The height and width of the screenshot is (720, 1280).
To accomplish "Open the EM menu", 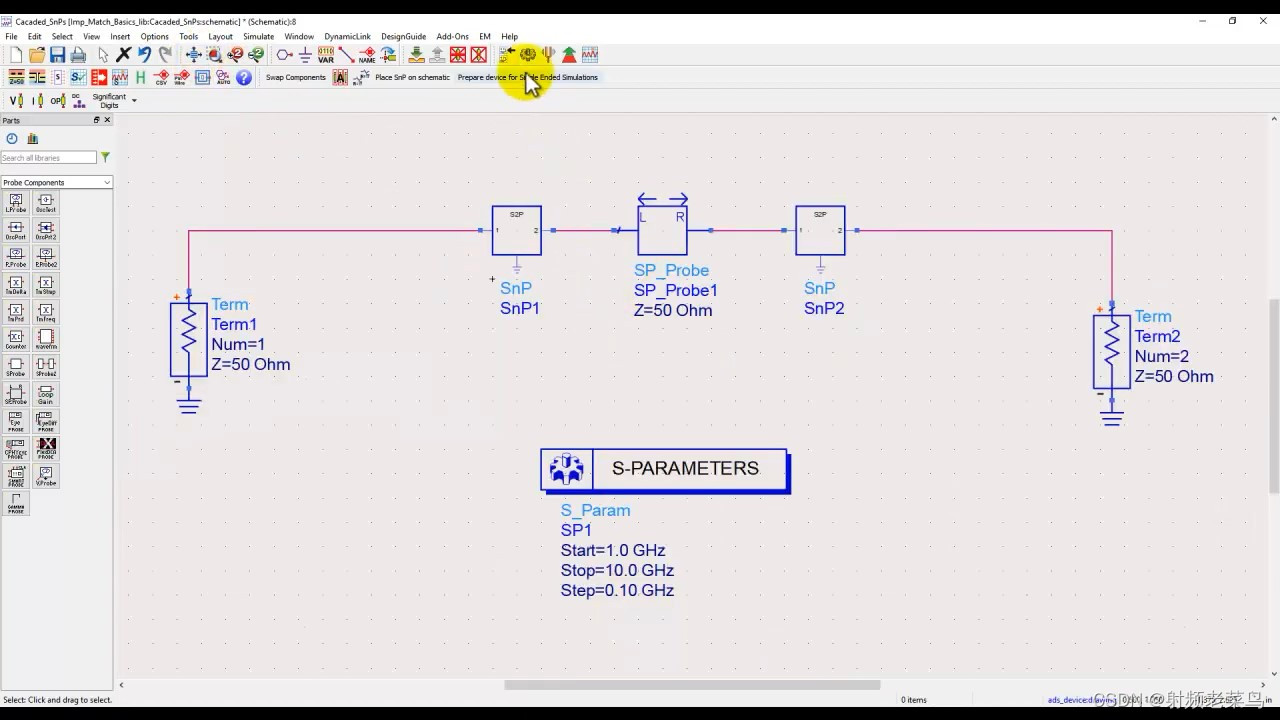I will (x=485, y=36).
